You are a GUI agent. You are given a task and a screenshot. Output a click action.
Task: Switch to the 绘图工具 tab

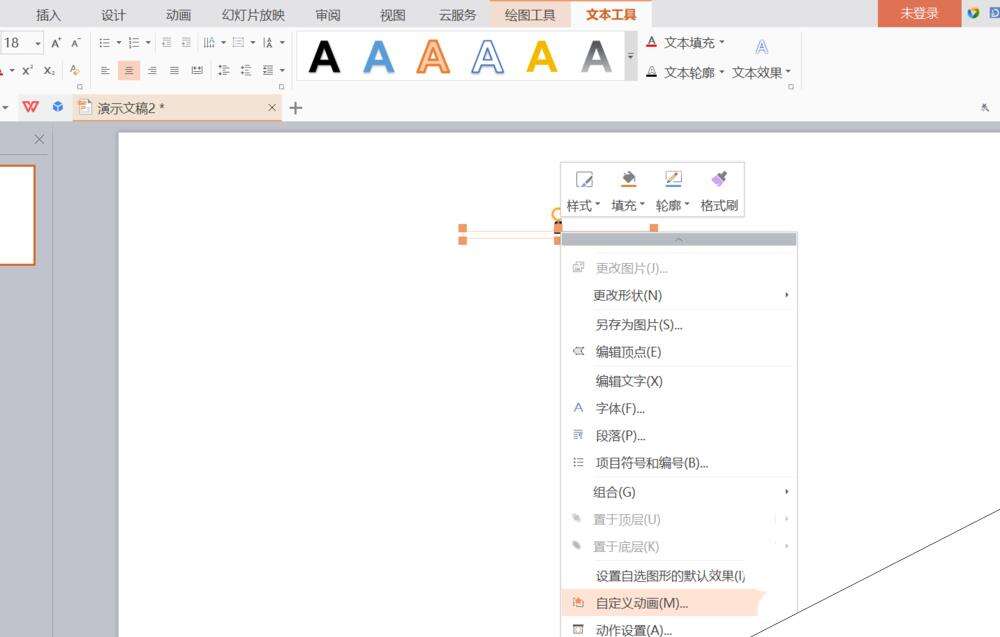(530, 14)
